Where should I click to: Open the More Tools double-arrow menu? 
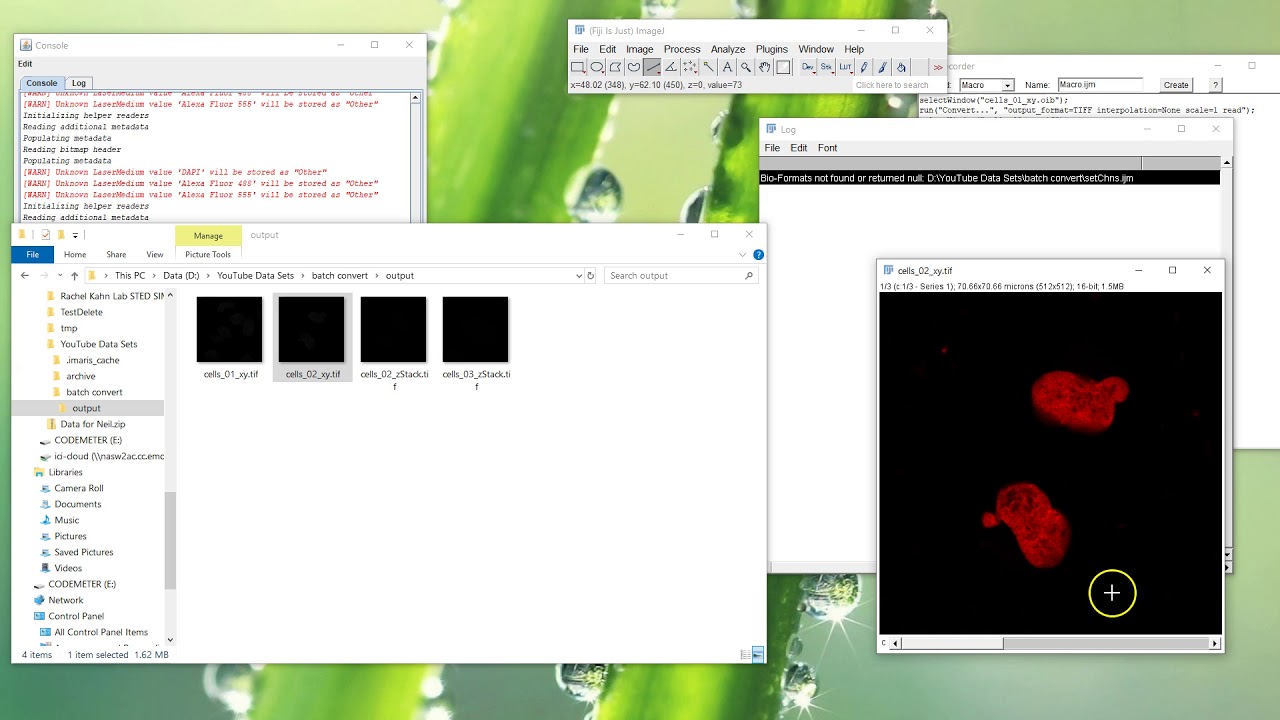937,67
